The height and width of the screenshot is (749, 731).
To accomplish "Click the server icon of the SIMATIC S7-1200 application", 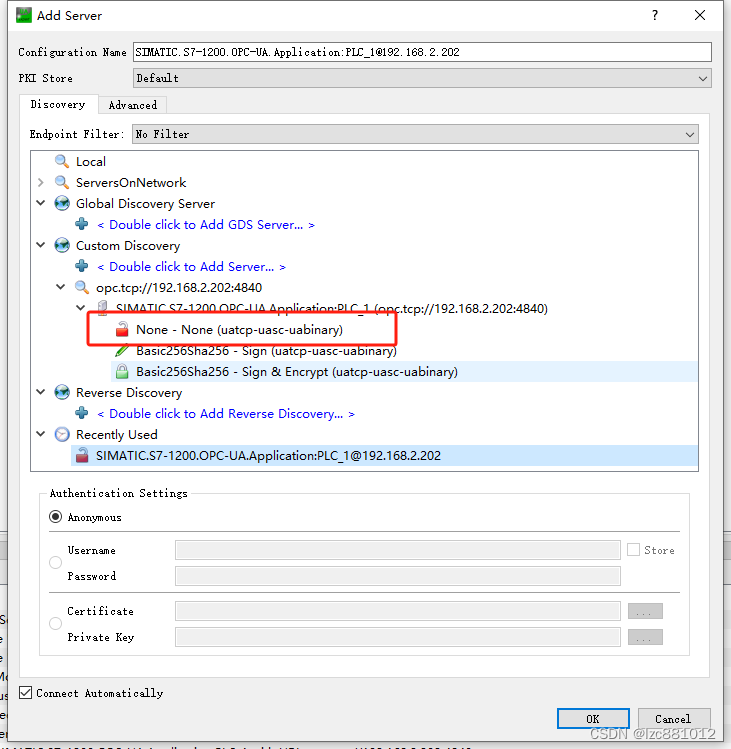I will click(x=102, y=308).
